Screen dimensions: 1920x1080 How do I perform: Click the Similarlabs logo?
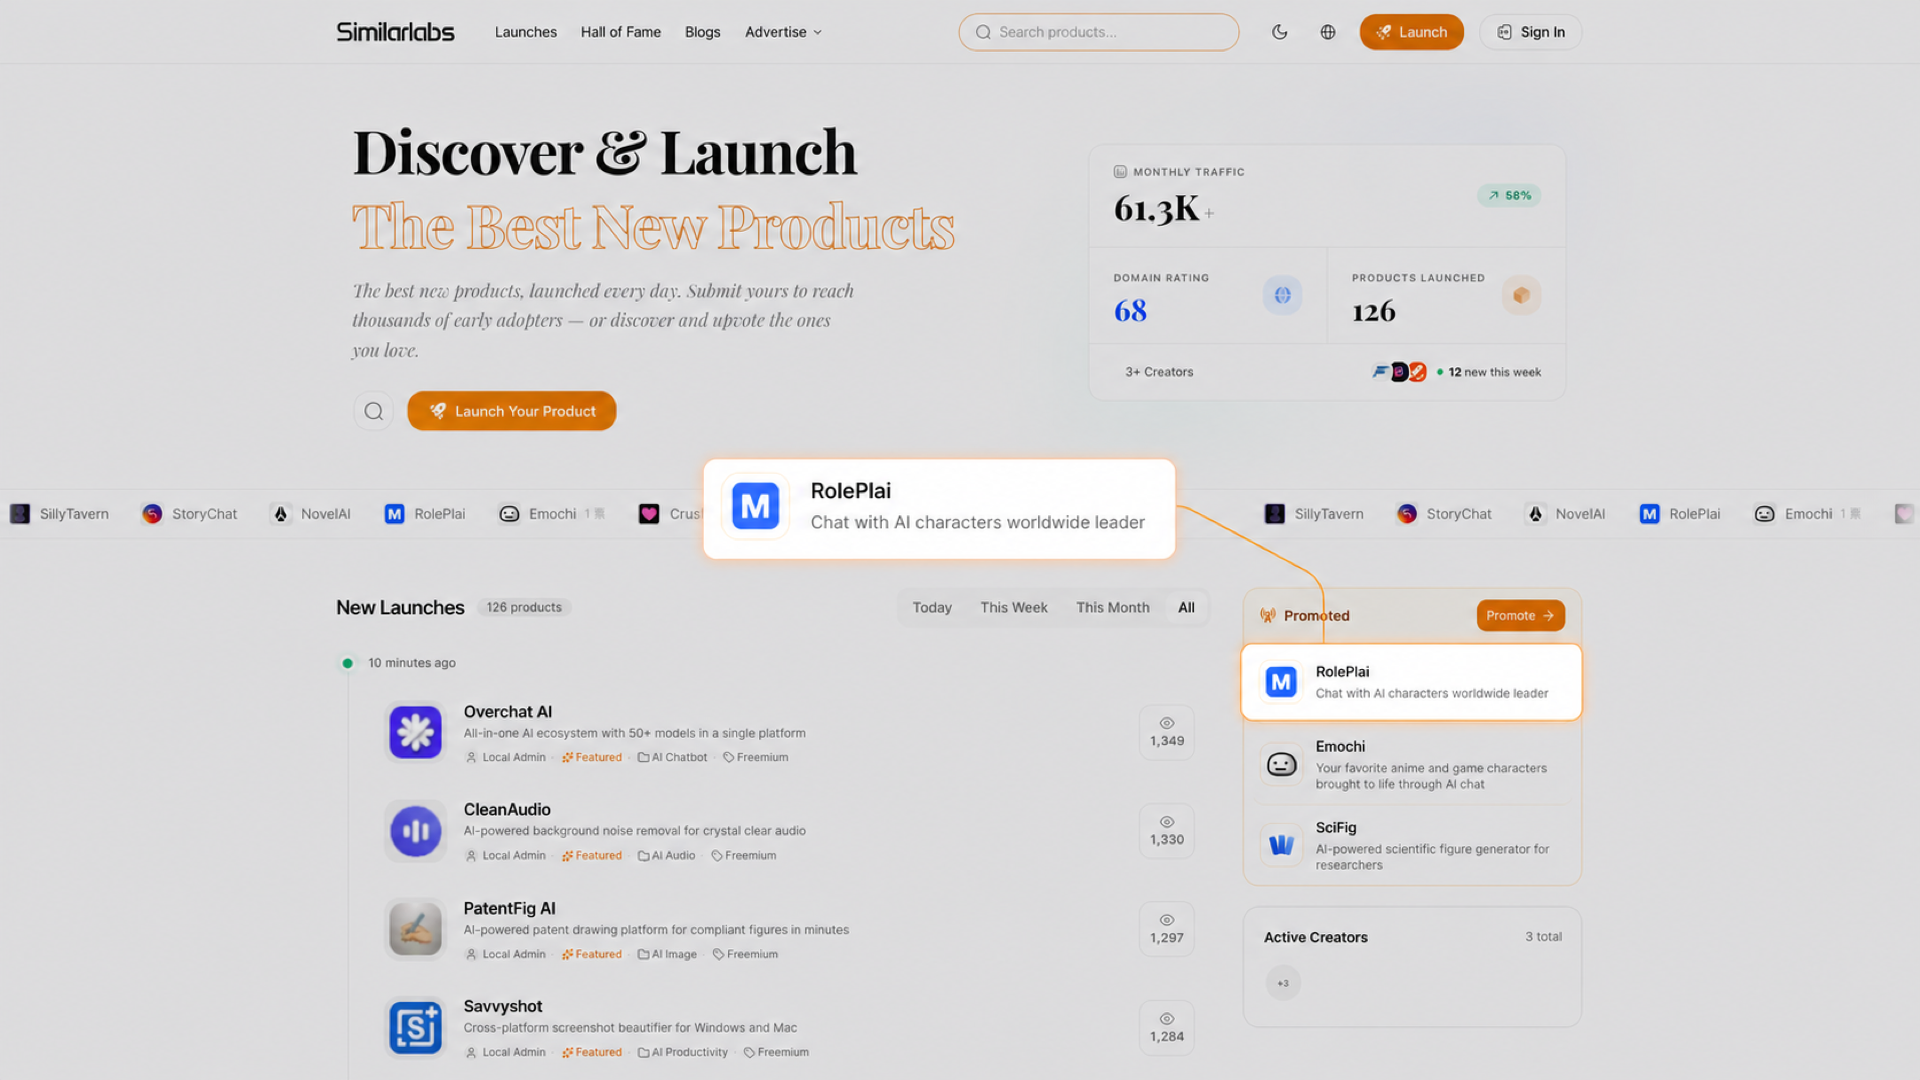[395, 32]
